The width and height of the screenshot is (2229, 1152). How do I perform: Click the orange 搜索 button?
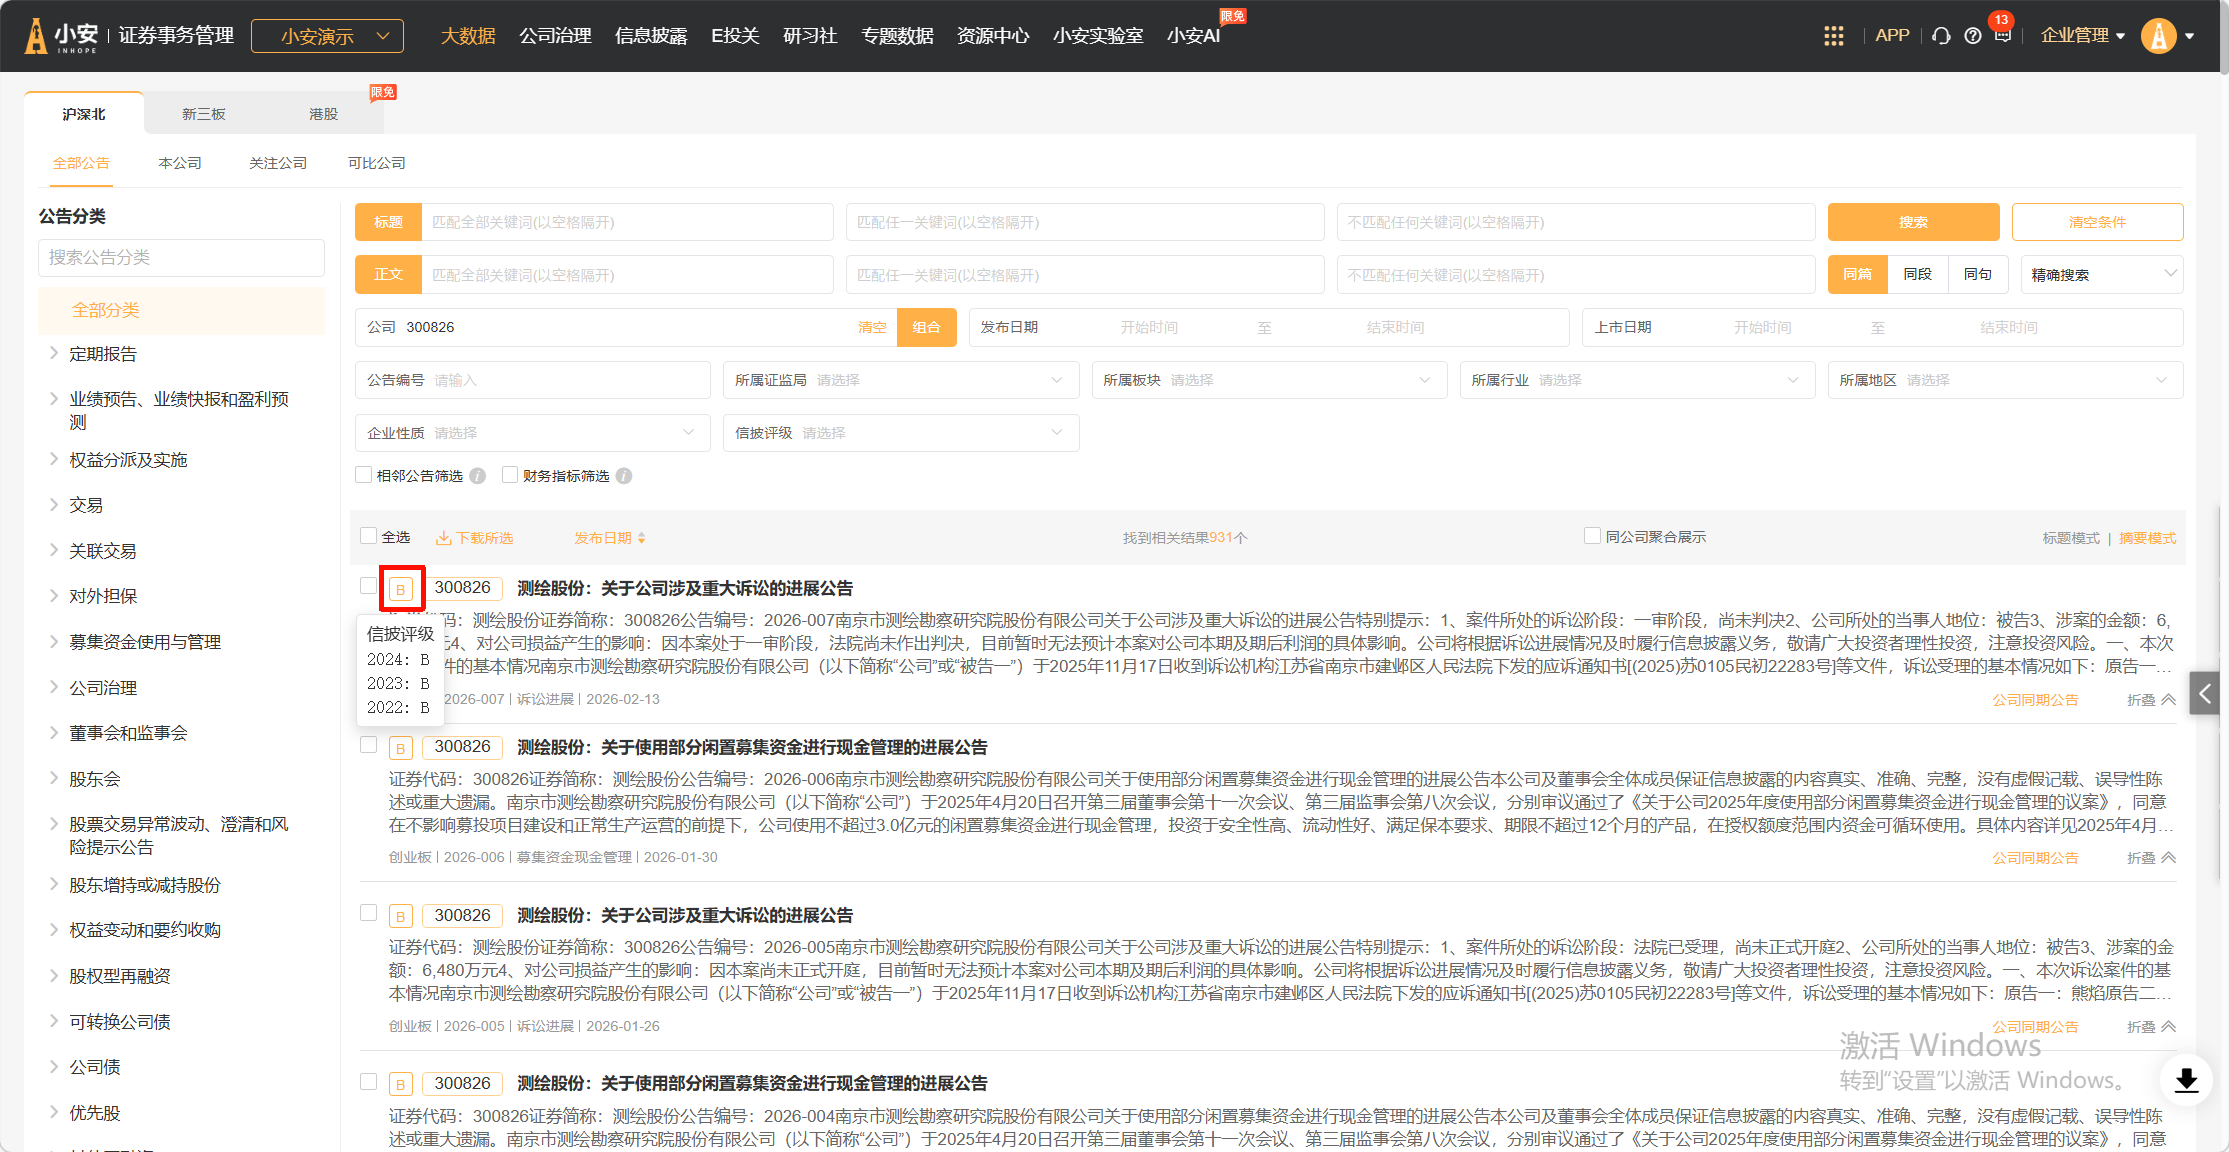click(1912, 222)
